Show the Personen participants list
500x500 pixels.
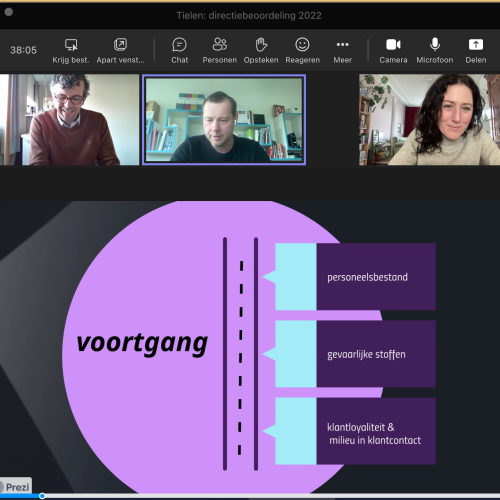[x=219, y=50]
